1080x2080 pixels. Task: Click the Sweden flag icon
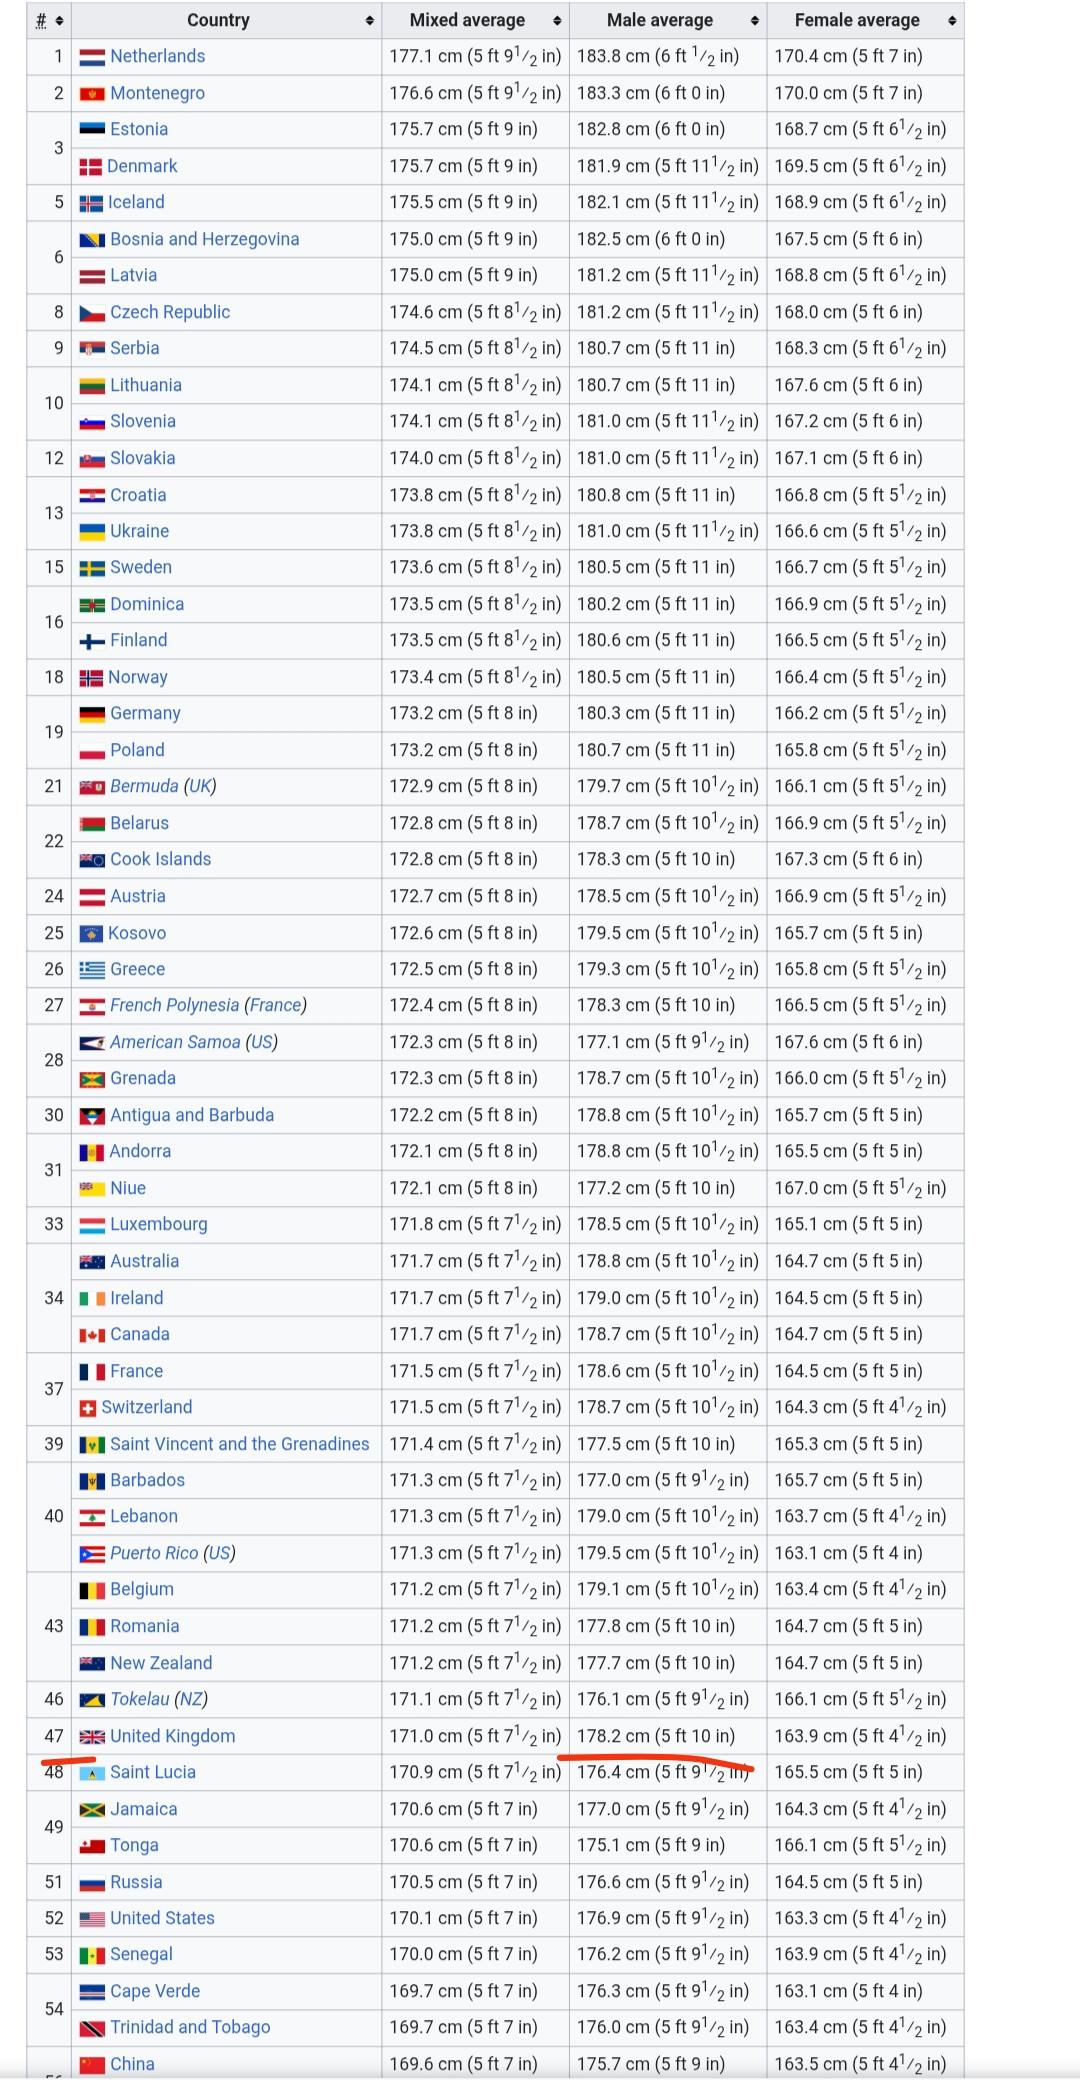pyautogui.click(x=92, y=568)
